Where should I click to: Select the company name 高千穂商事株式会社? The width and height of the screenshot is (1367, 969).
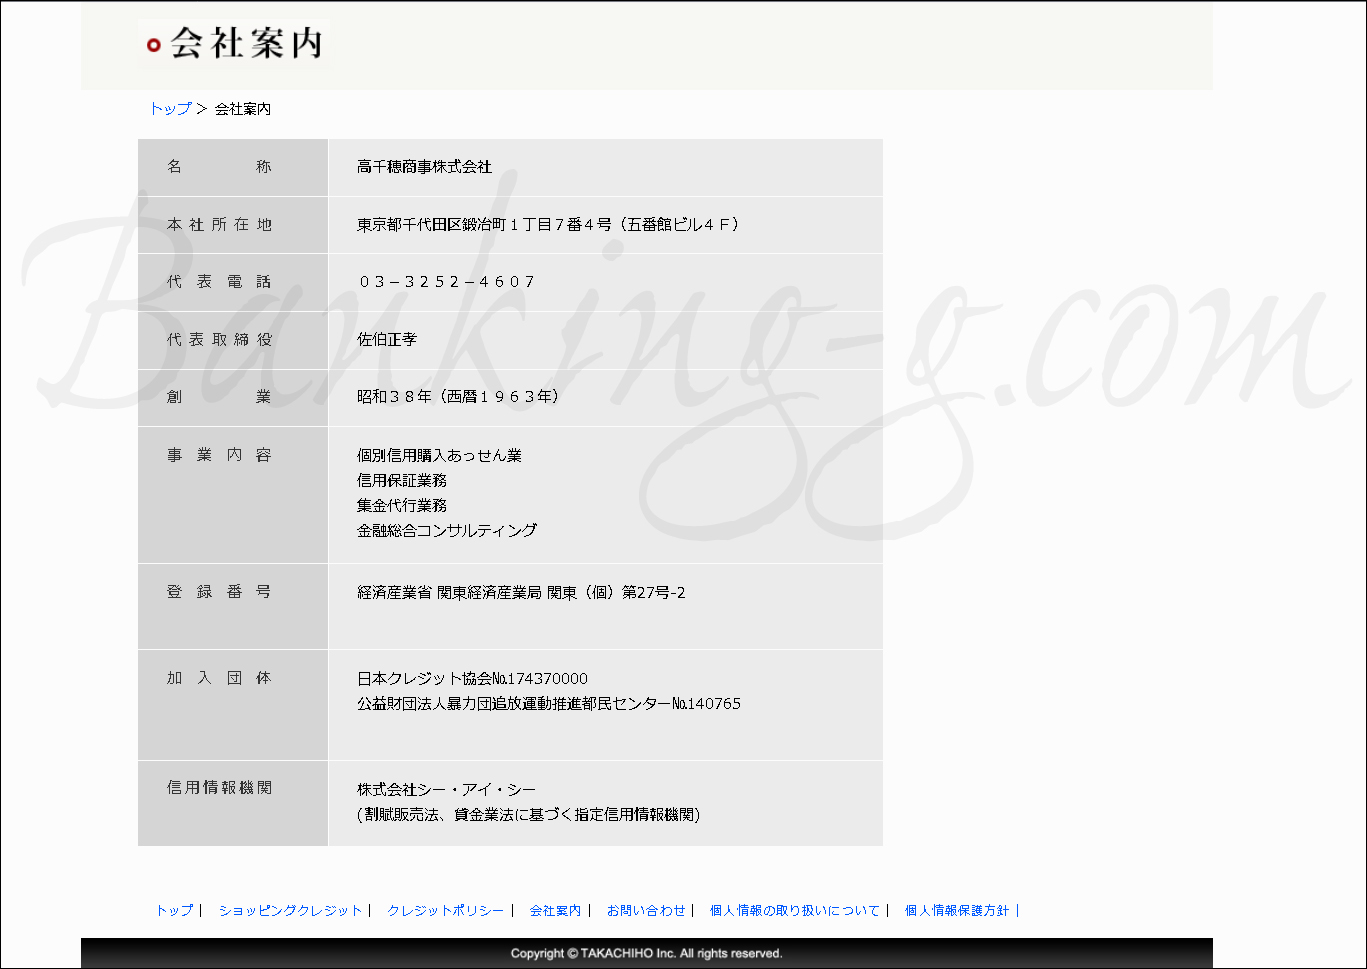(424, 167)
